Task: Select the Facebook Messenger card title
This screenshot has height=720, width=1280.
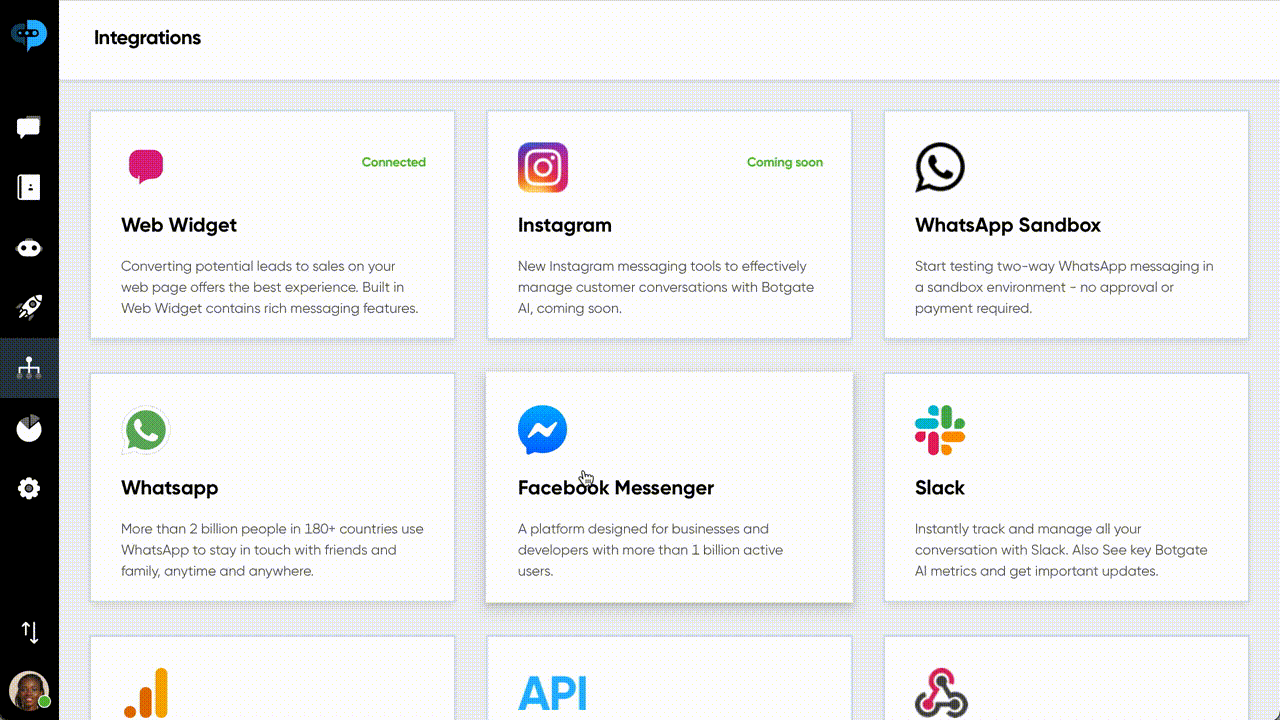Action: point(616,488)
